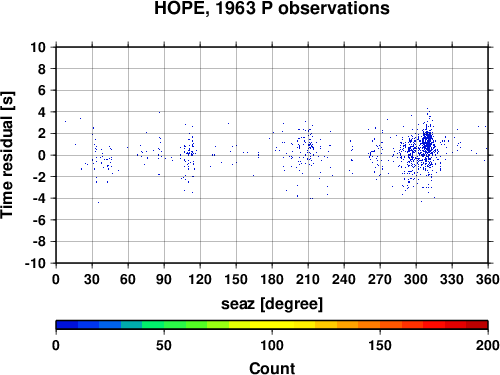Image resolution: width=500 pixels, height=375 pixels.
Task: Click the 'seaz [degree]' axis label
Action: (x=272, y=304)
